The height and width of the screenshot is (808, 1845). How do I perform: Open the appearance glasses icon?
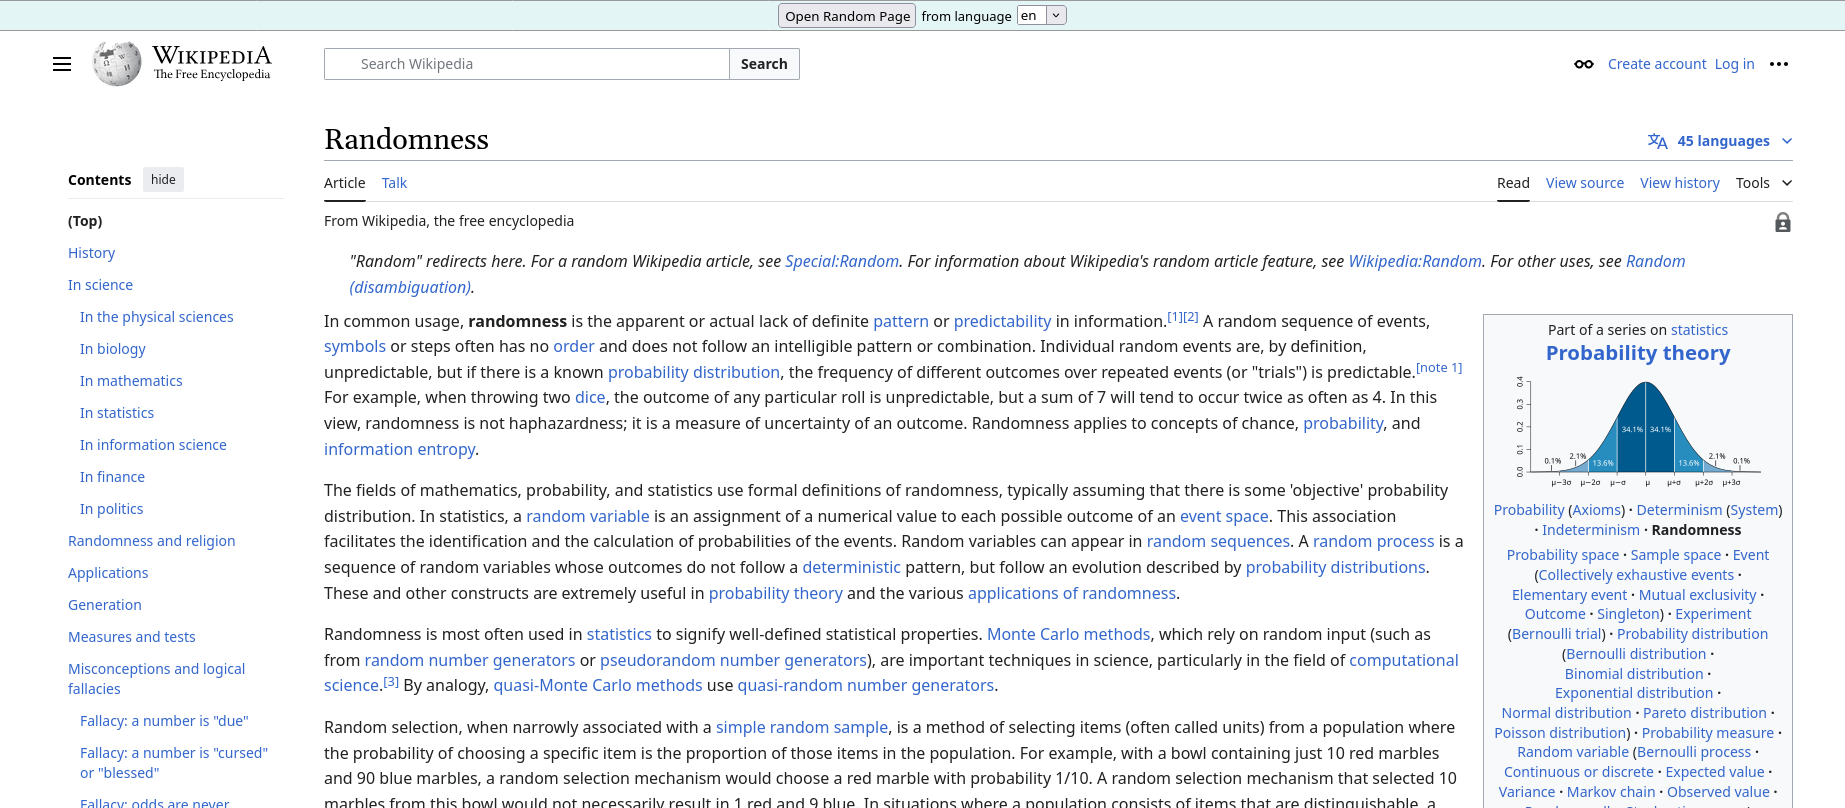[1584, 64]
